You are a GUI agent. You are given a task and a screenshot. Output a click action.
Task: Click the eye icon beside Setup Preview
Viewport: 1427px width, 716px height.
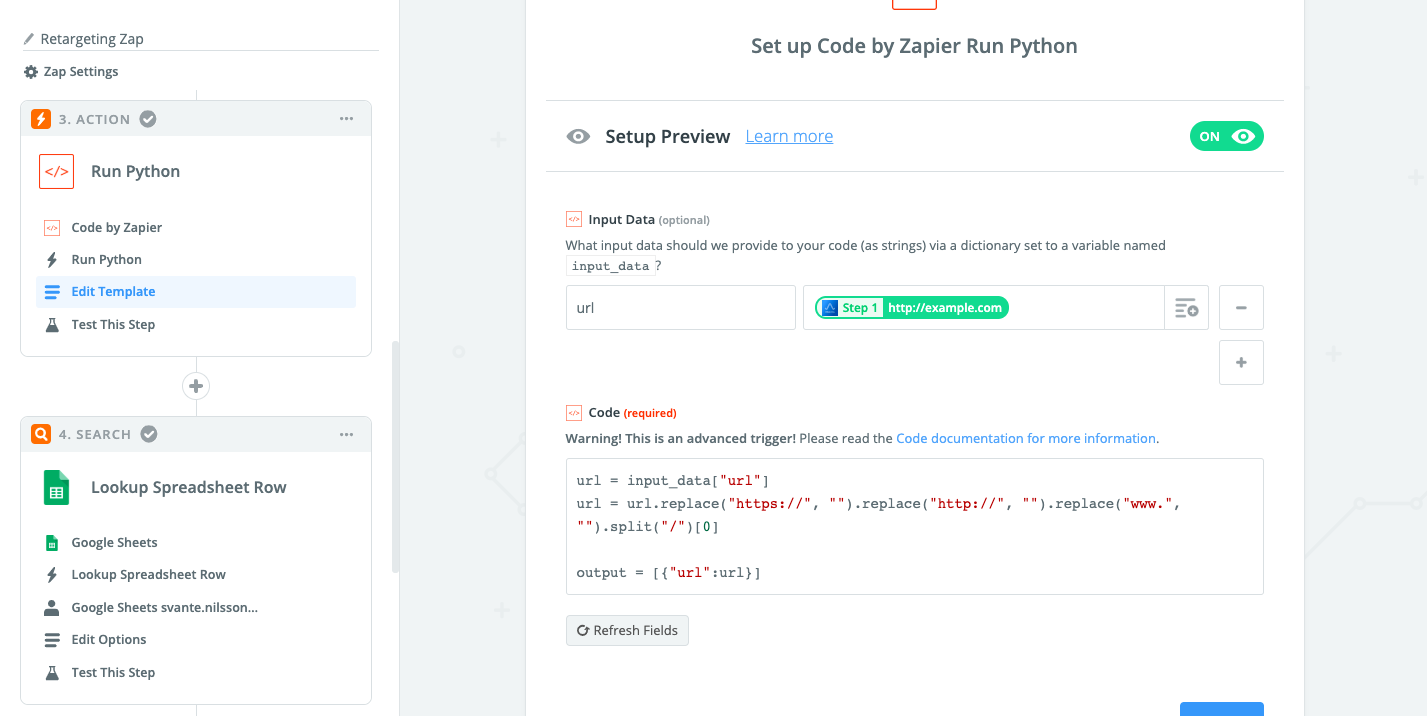578,136
